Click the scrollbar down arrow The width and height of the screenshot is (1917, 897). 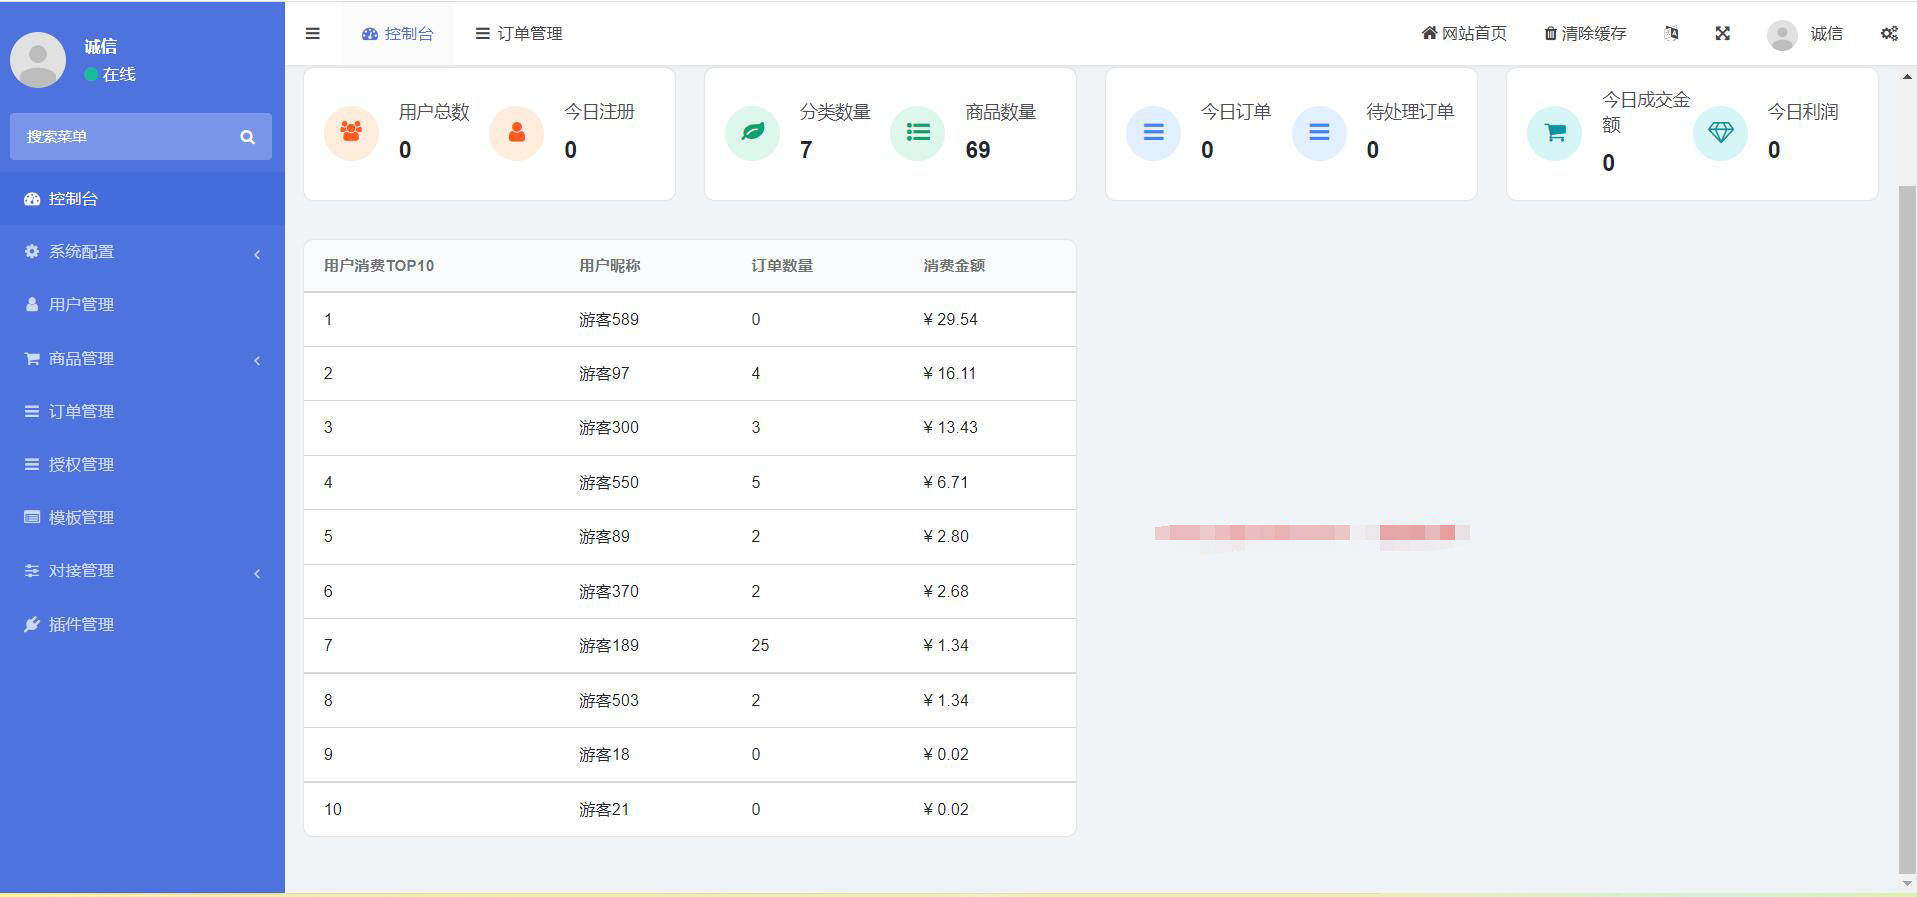point(1907,883)
